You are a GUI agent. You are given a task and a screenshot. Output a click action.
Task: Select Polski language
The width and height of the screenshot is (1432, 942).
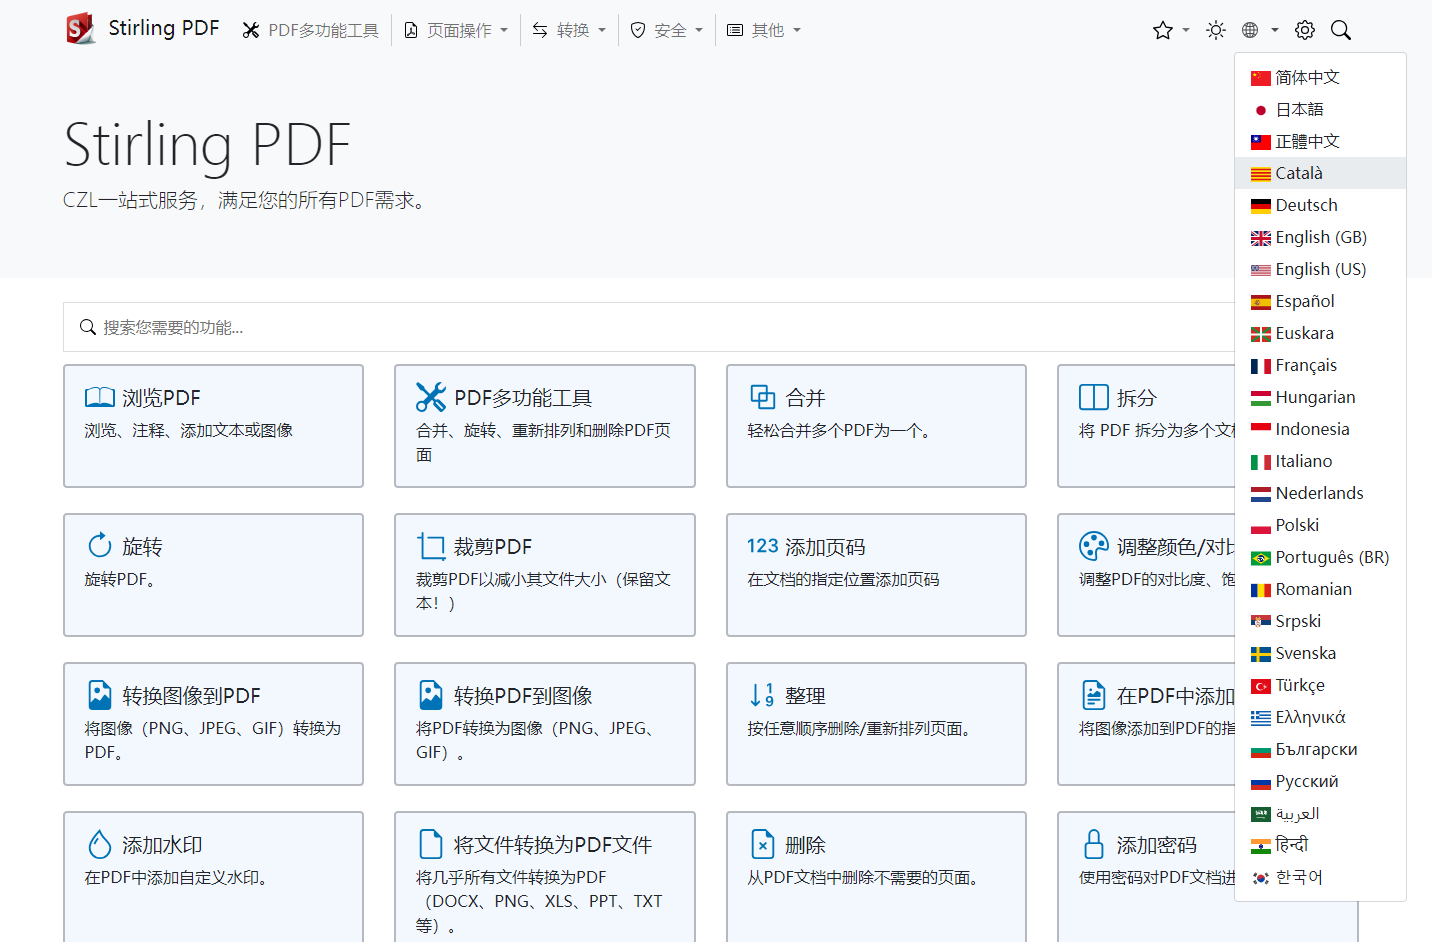[1320, 525]
